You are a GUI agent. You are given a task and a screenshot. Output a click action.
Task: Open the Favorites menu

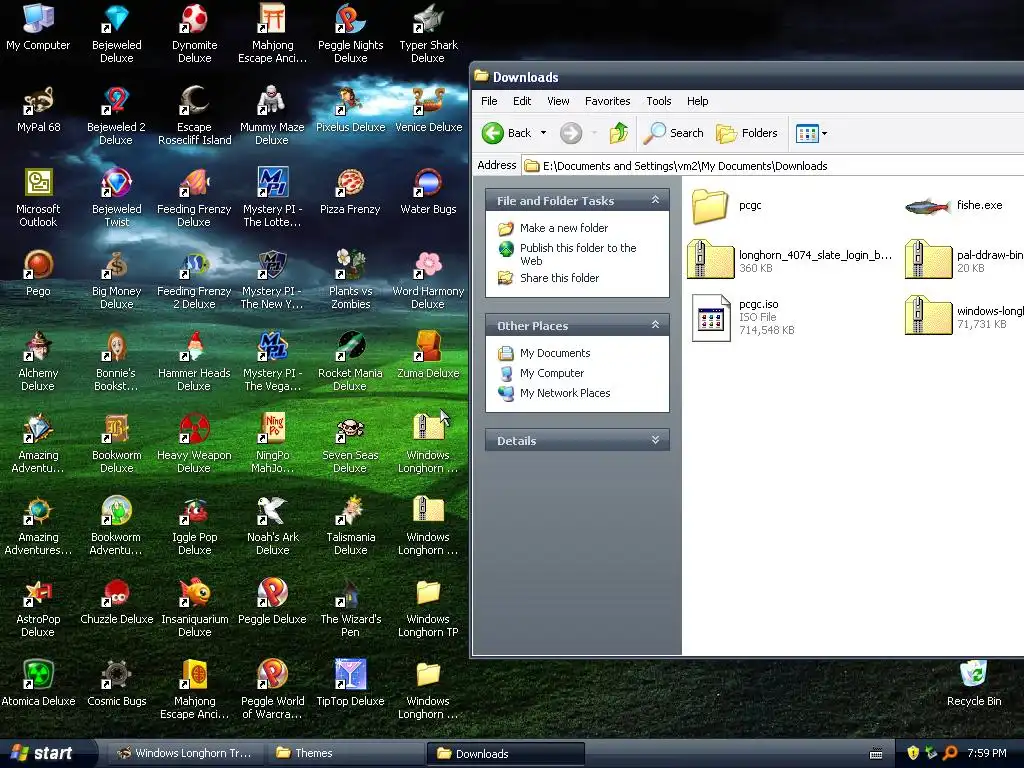pyautogui.click(x=607, y=101)
